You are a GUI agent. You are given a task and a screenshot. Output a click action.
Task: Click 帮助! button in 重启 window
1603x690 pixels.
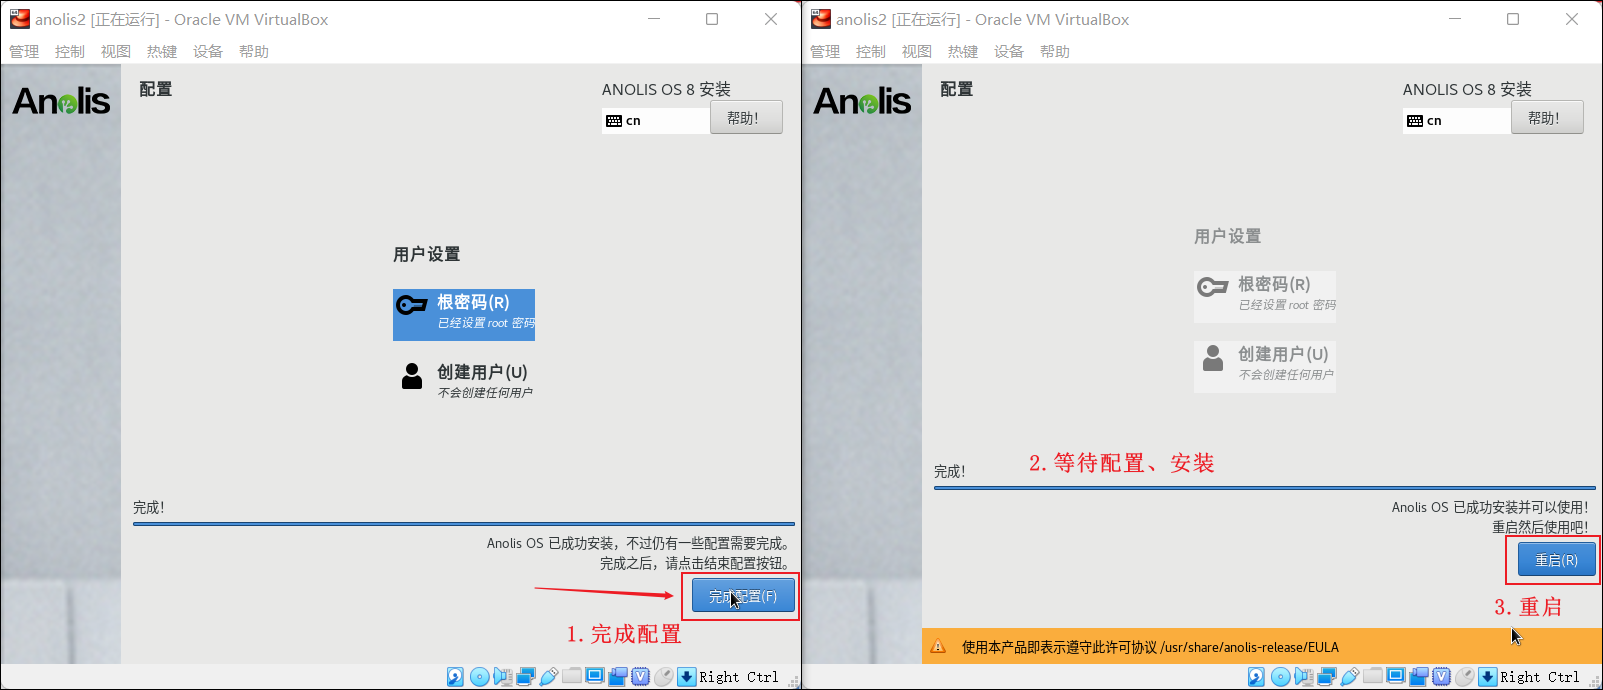click(1547, 118)
